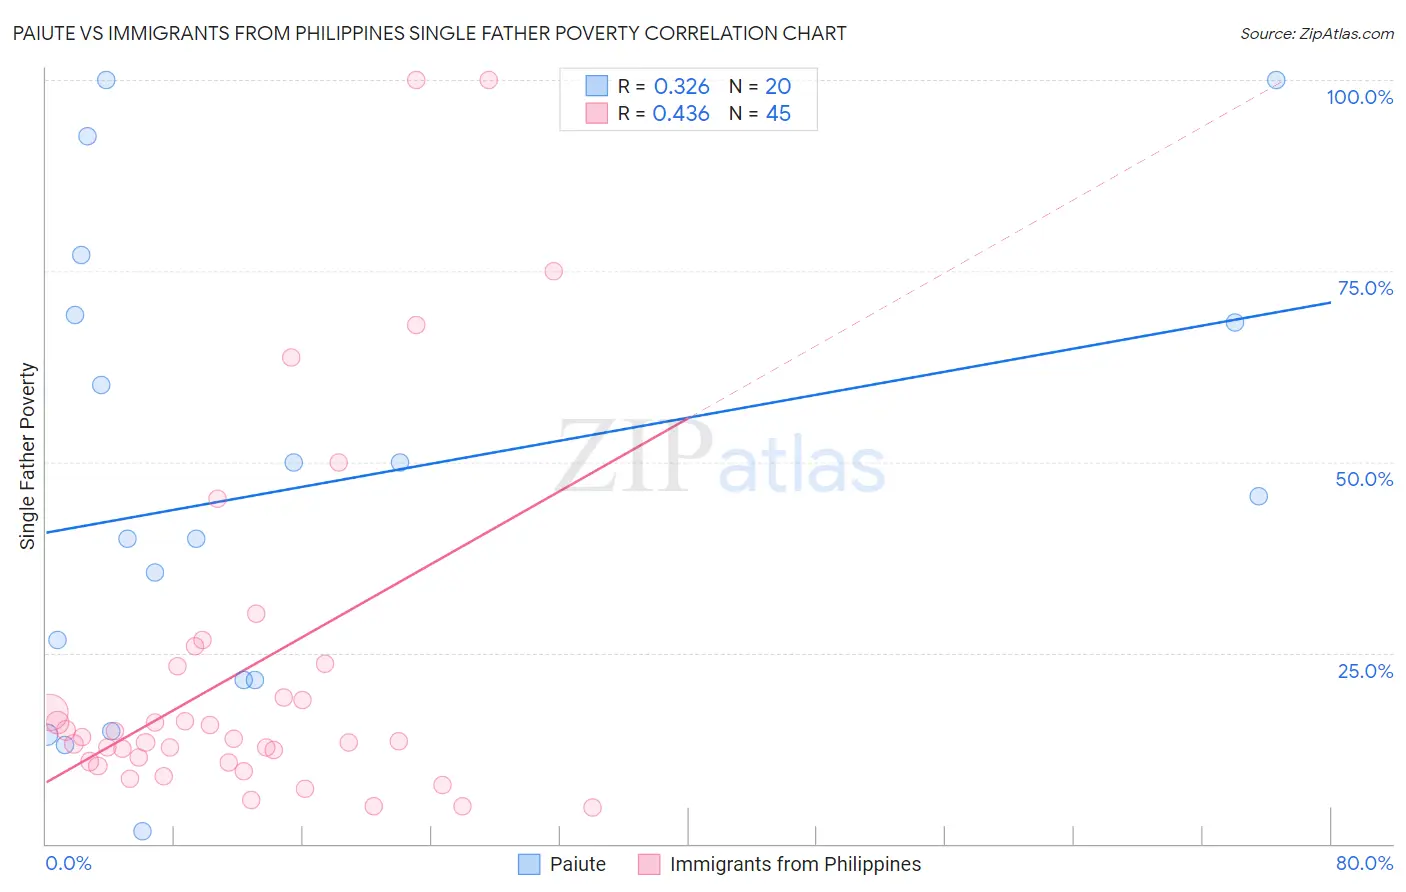Click the Single Father Poverty axis title
The height and width of the screenshot is (892, 1406).
[28, 456]
